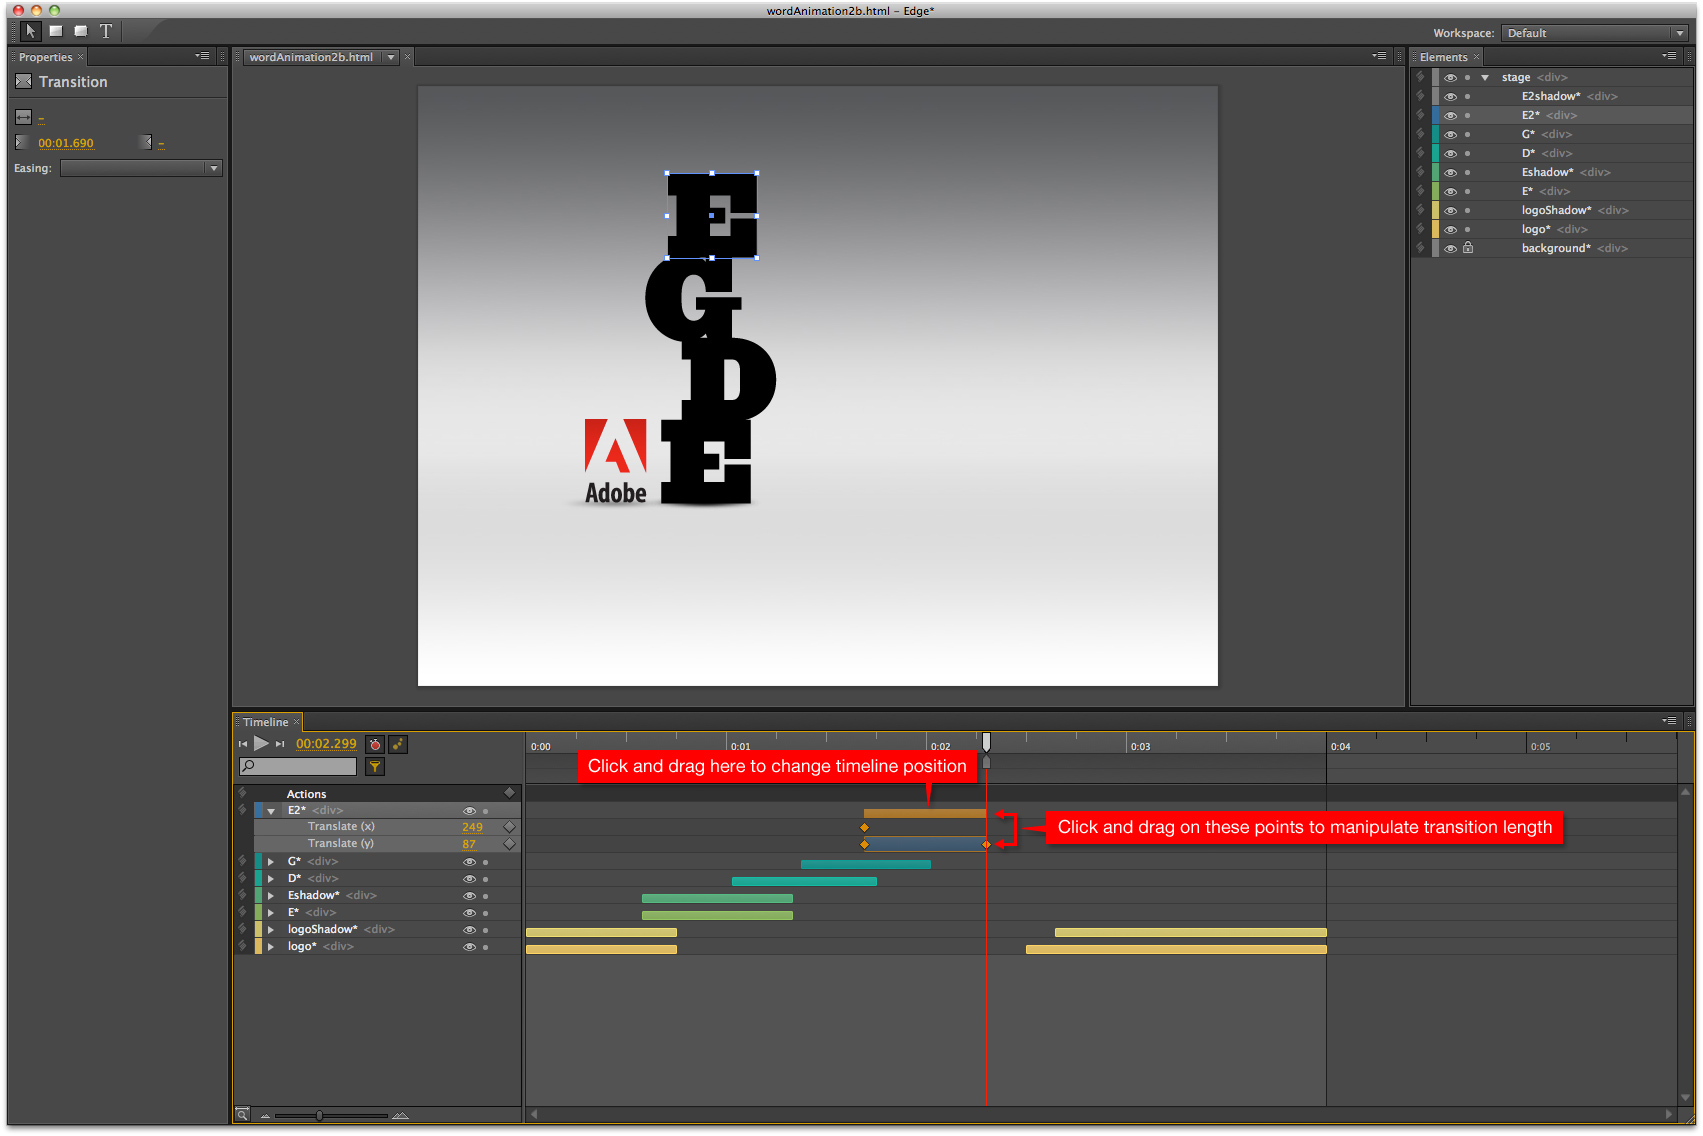Screen dimensions: 1703x1136
Task: Hide the background element in Elements panel
Action: [1450, 248]
